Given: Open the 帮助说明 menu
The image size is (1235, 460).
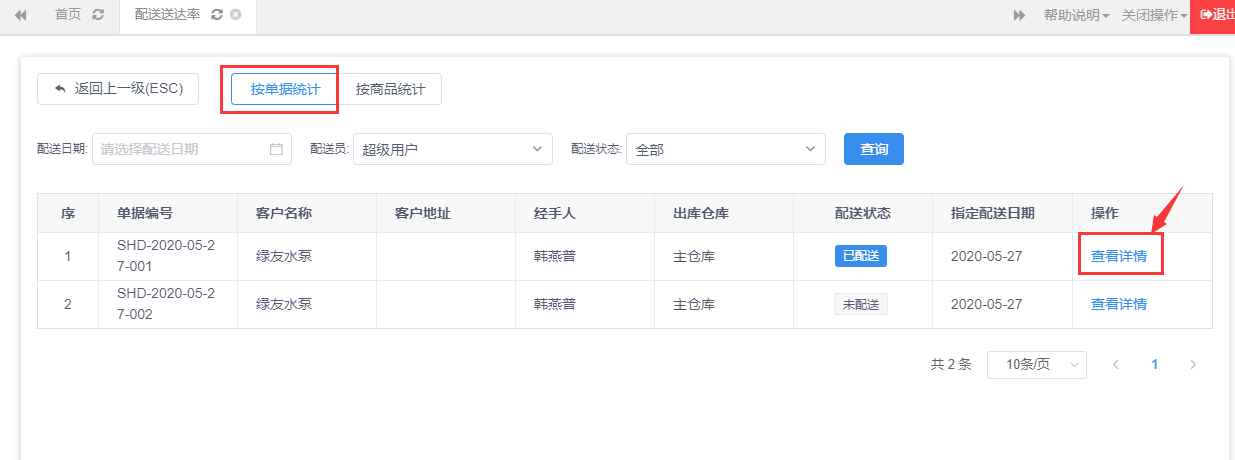Looking at the screenshot, I should 1076,15.
